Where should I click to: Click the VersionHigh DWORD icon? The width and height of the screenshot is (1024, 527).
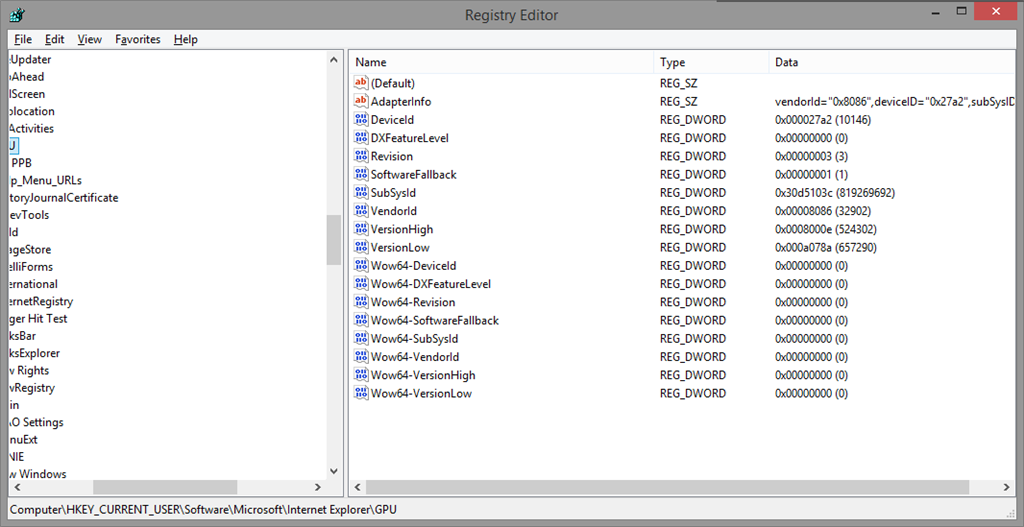tap(361, 229)
